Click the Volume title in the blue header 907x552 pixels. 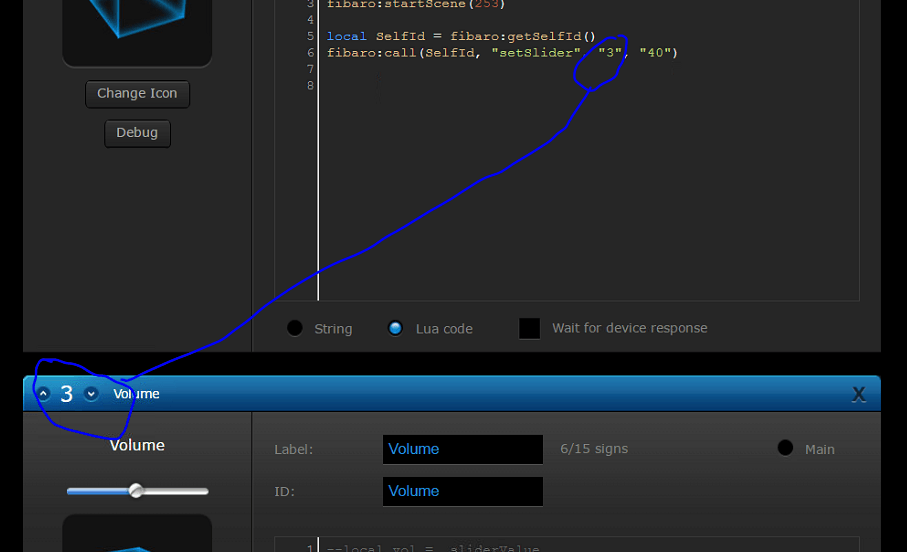click(136, 394)
